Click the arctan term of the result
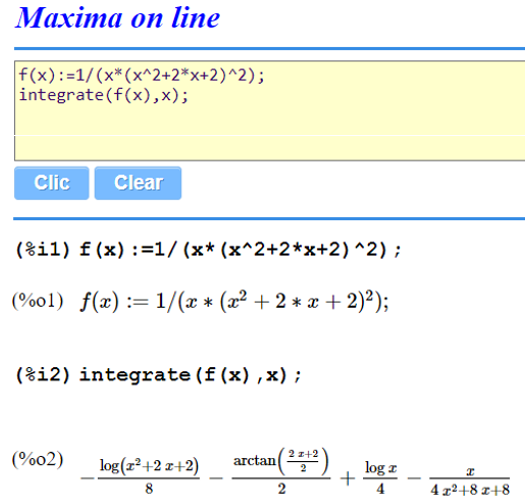This screenshot has height=504, width=525. [x=281, y=471]
